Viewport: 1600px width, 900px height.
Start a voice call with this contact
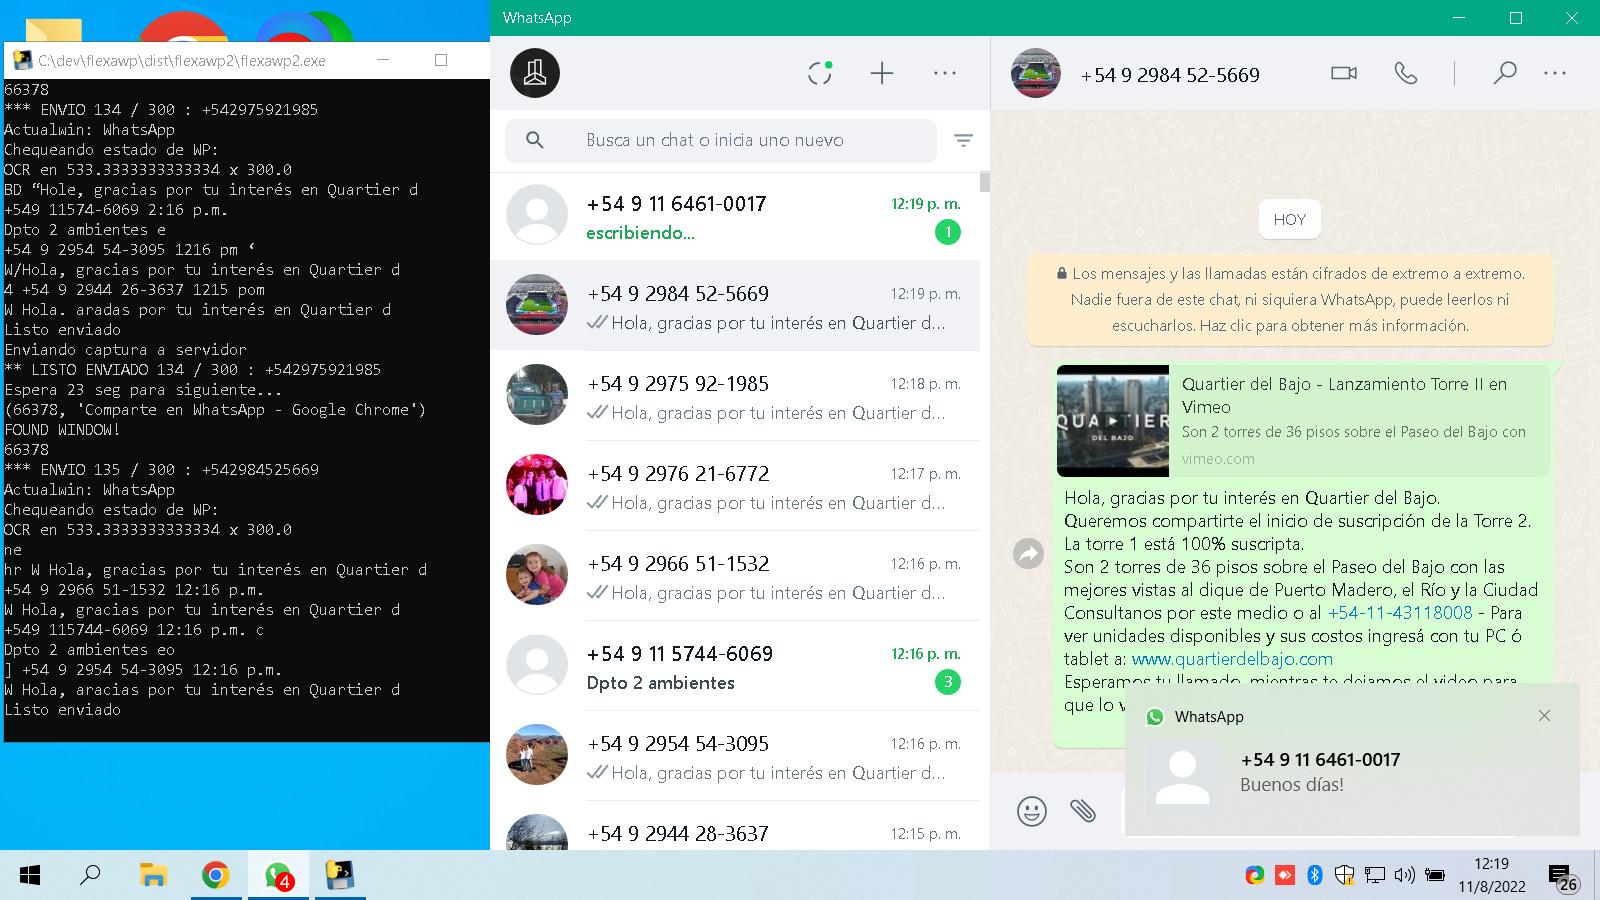point(1406,73)
